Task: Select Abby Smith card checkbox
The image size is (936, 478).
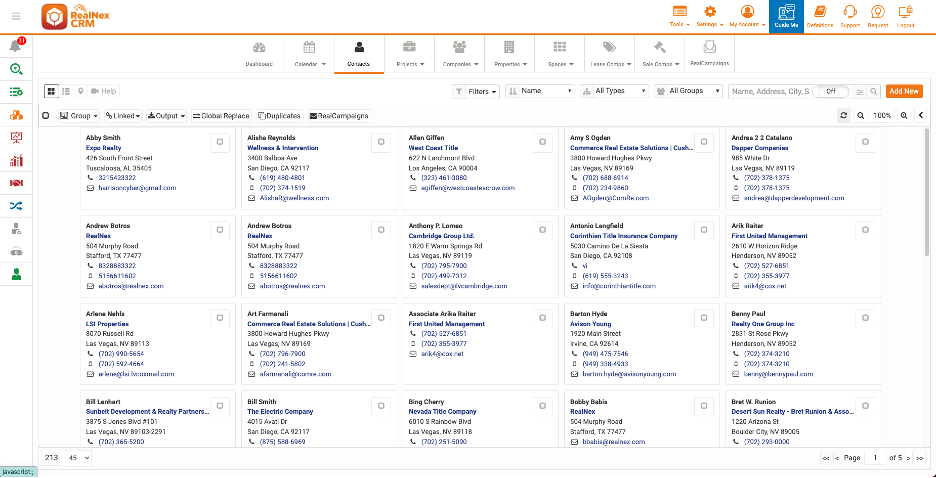Action: pyautogui.click(x=220, y=142)
